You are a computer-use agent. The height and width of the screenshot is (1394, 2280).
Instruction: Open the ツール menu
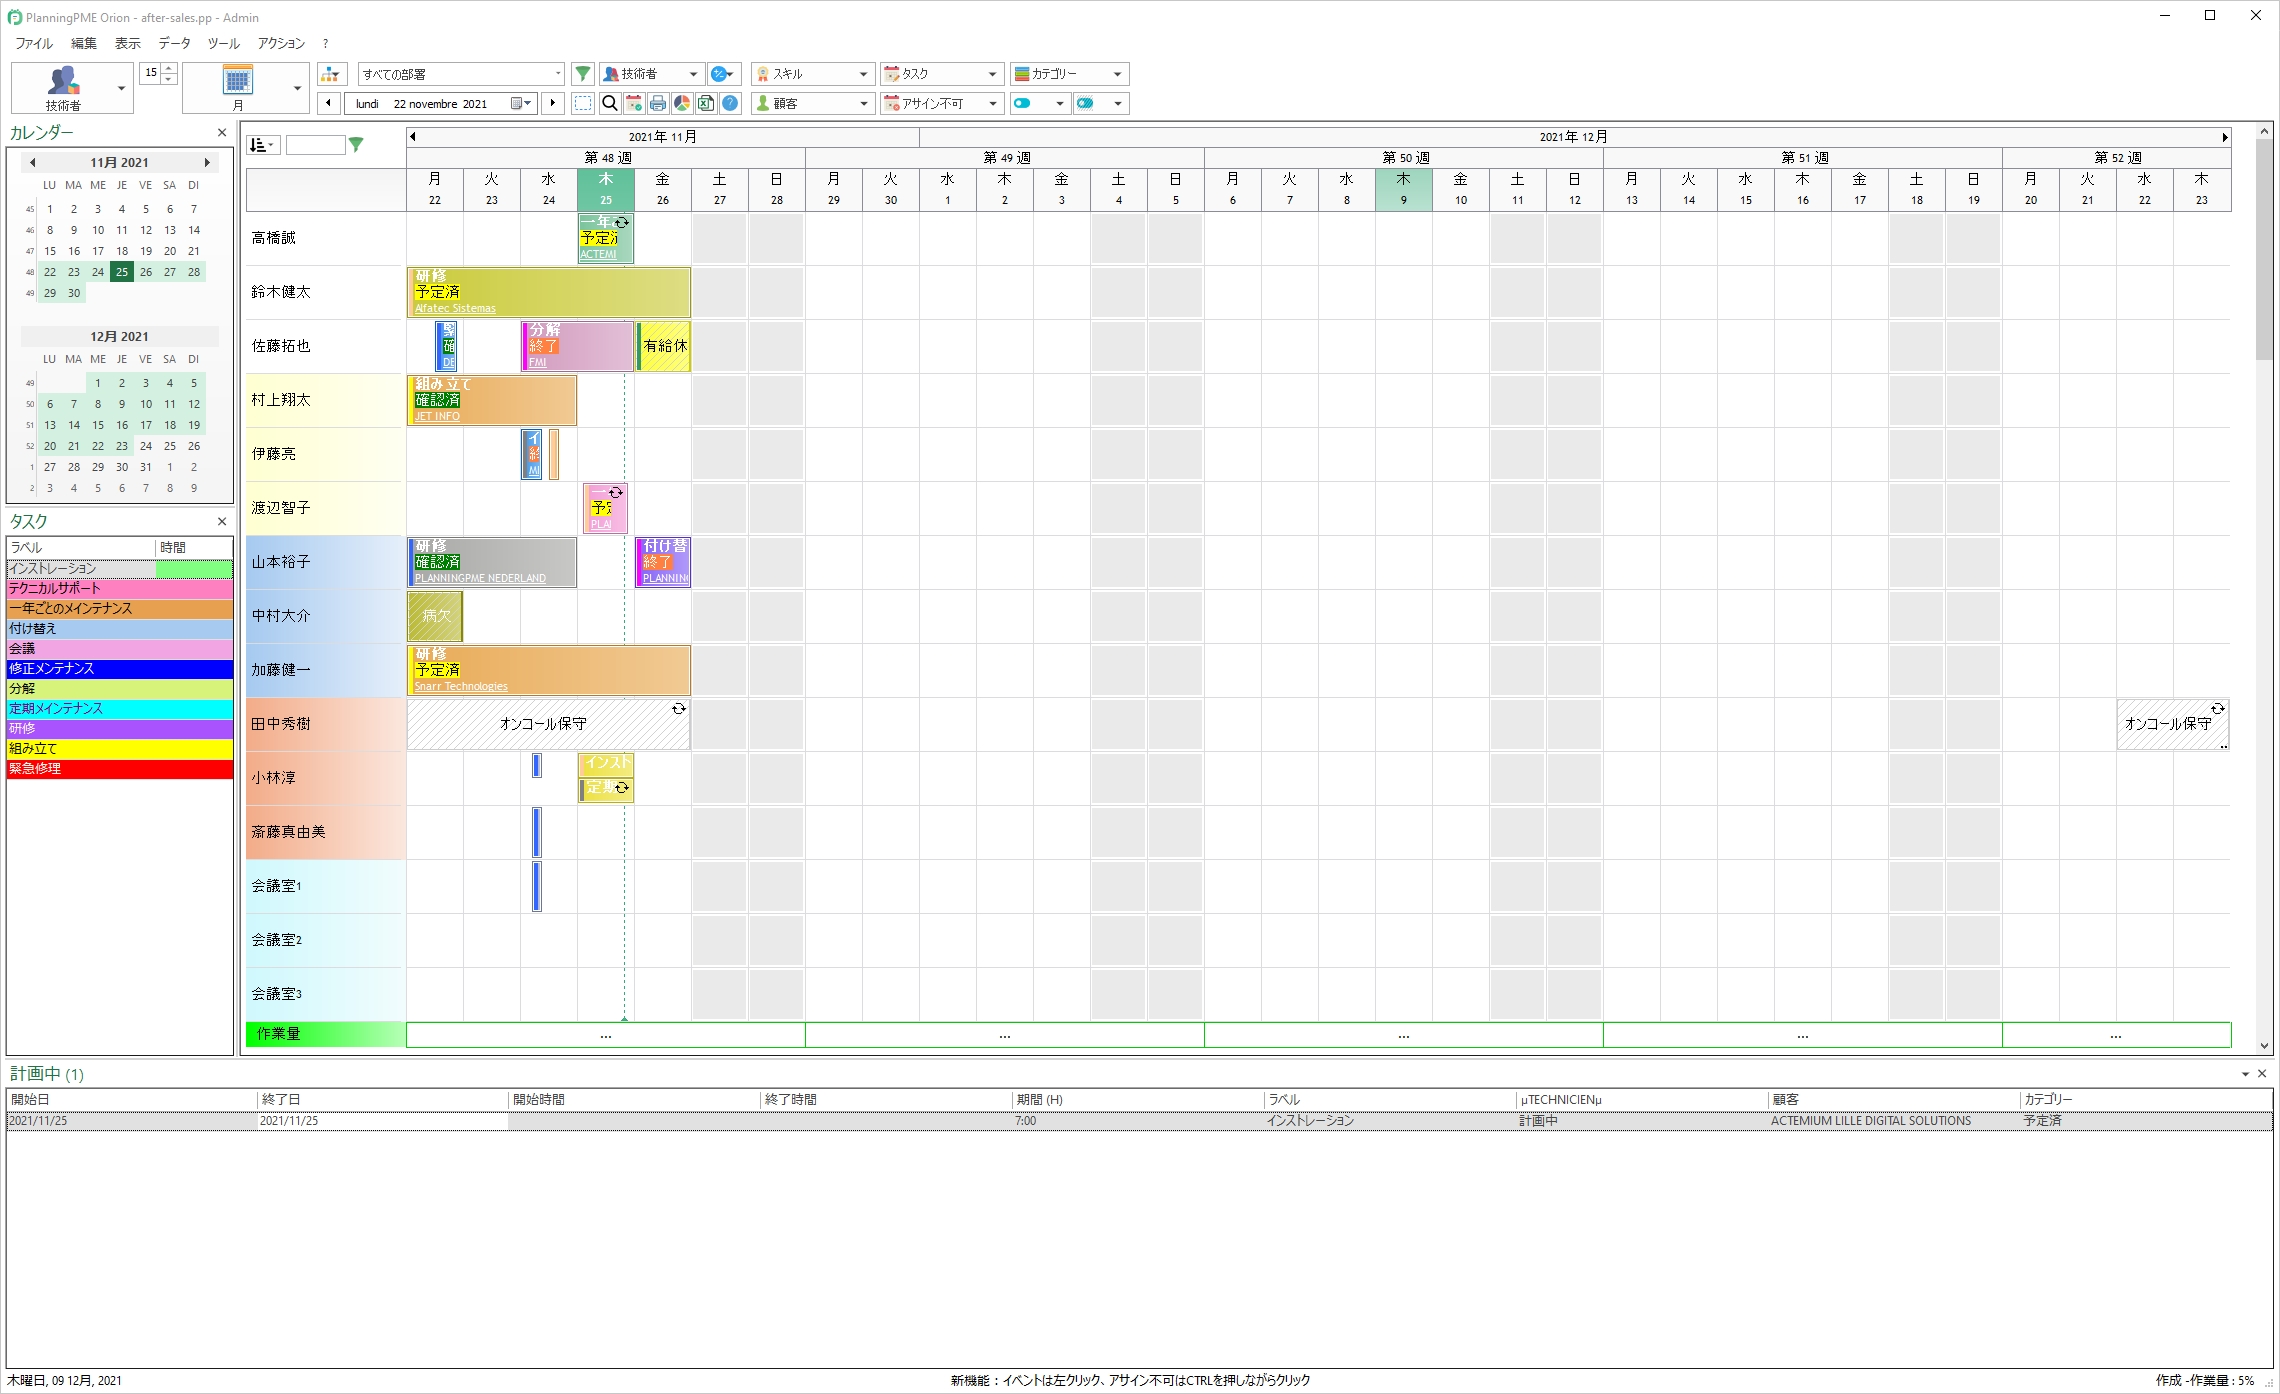coord(223,43)
